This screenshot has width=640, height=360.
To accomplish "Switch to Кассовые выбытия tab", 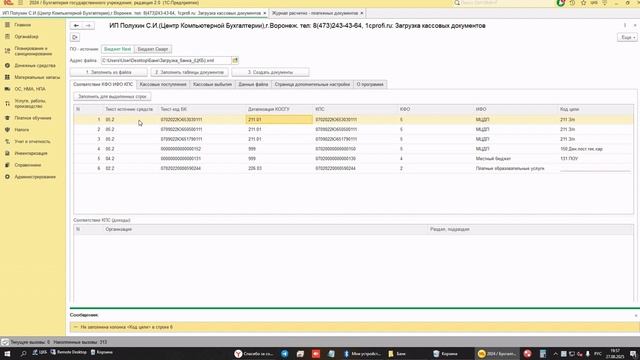I will [212, 84].
